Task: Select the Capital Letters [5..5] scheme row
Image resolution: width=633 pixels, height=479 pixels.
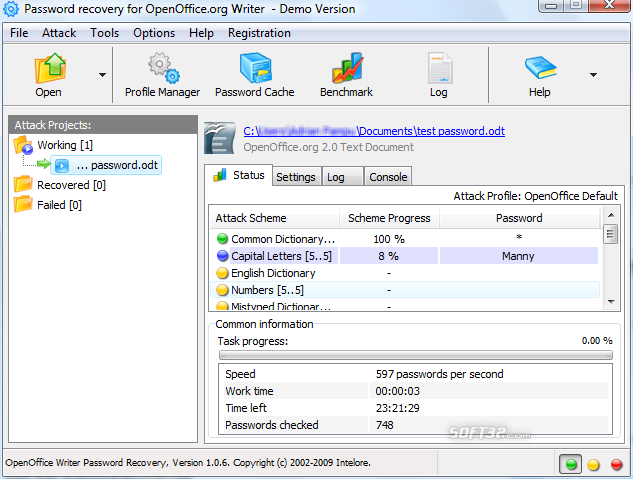Action: (405, 256)
